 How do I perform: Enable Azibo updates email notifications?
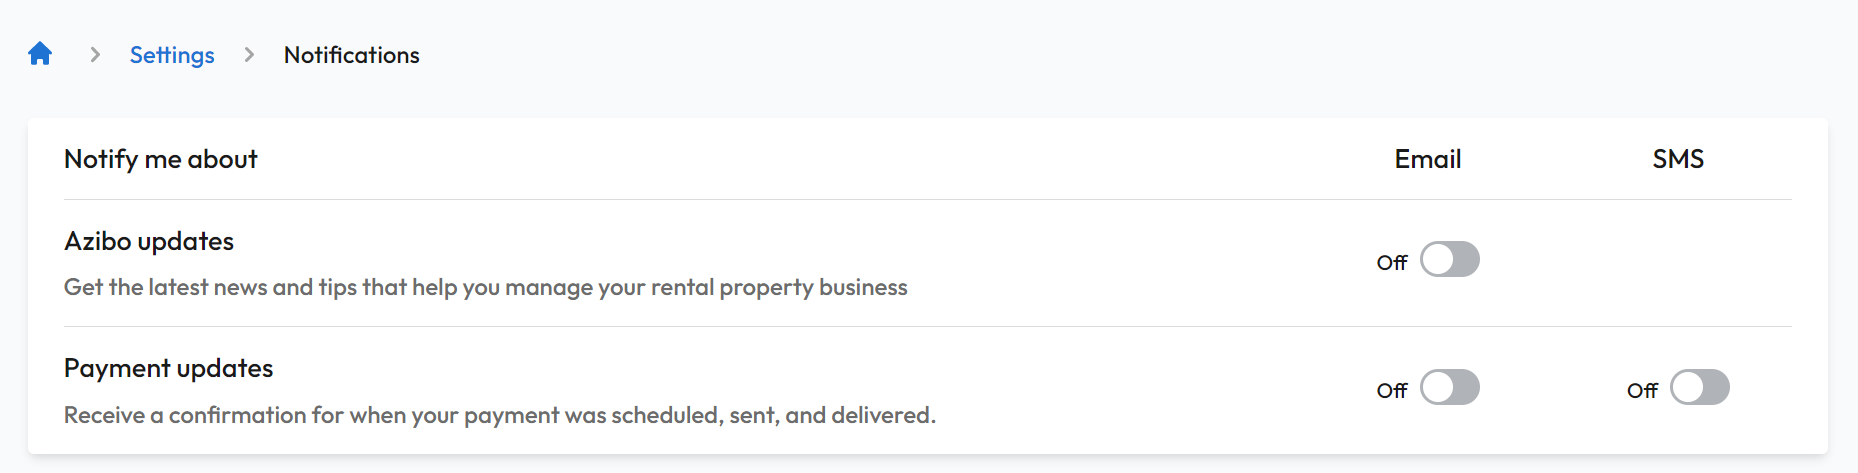(1450, 259)
